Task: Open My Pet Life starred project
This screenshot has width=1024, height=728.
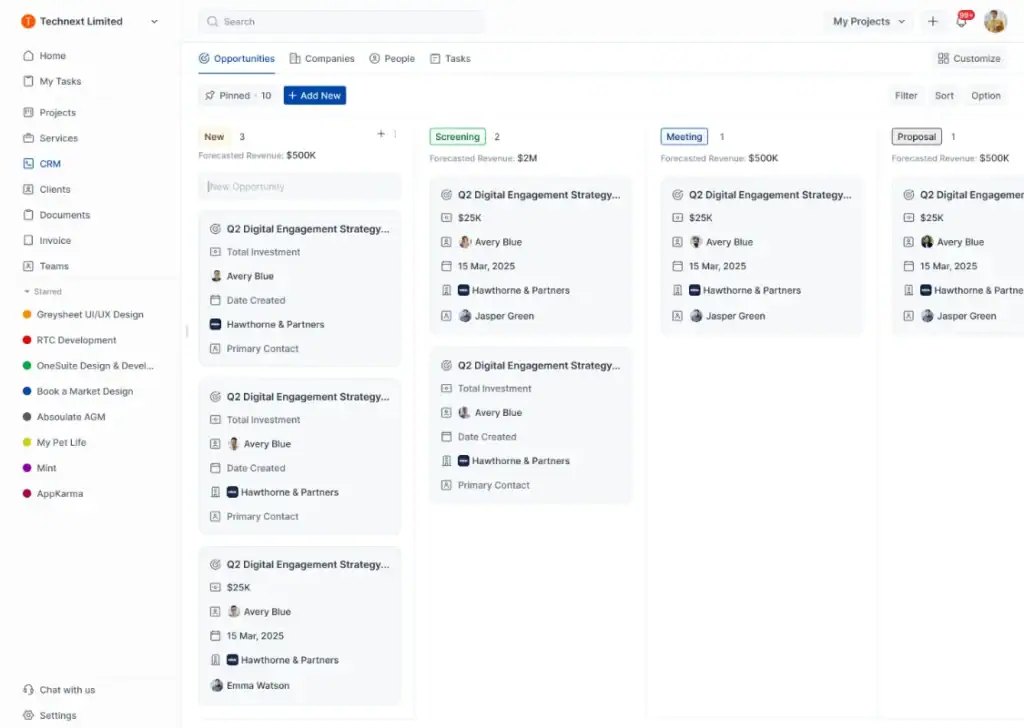Action: [61, 442]
